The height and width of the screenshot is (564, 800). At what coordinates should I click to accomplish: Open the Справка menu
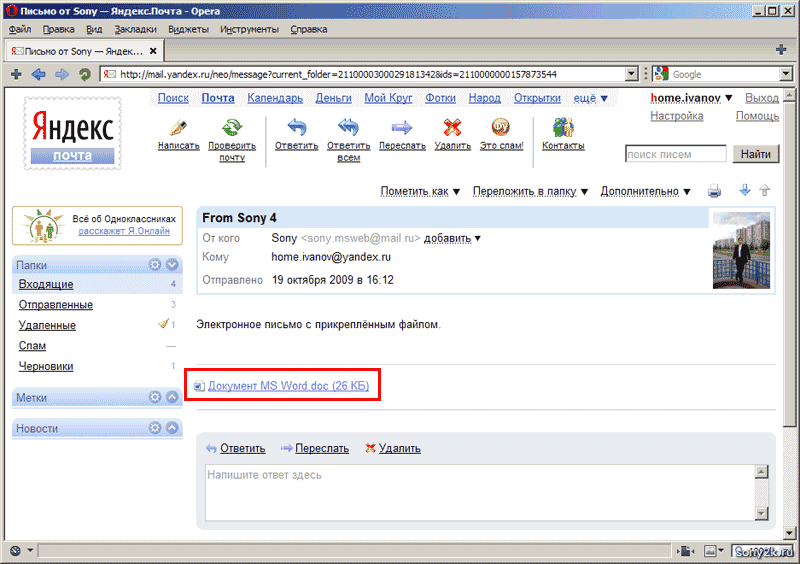(x=309, y=30)
